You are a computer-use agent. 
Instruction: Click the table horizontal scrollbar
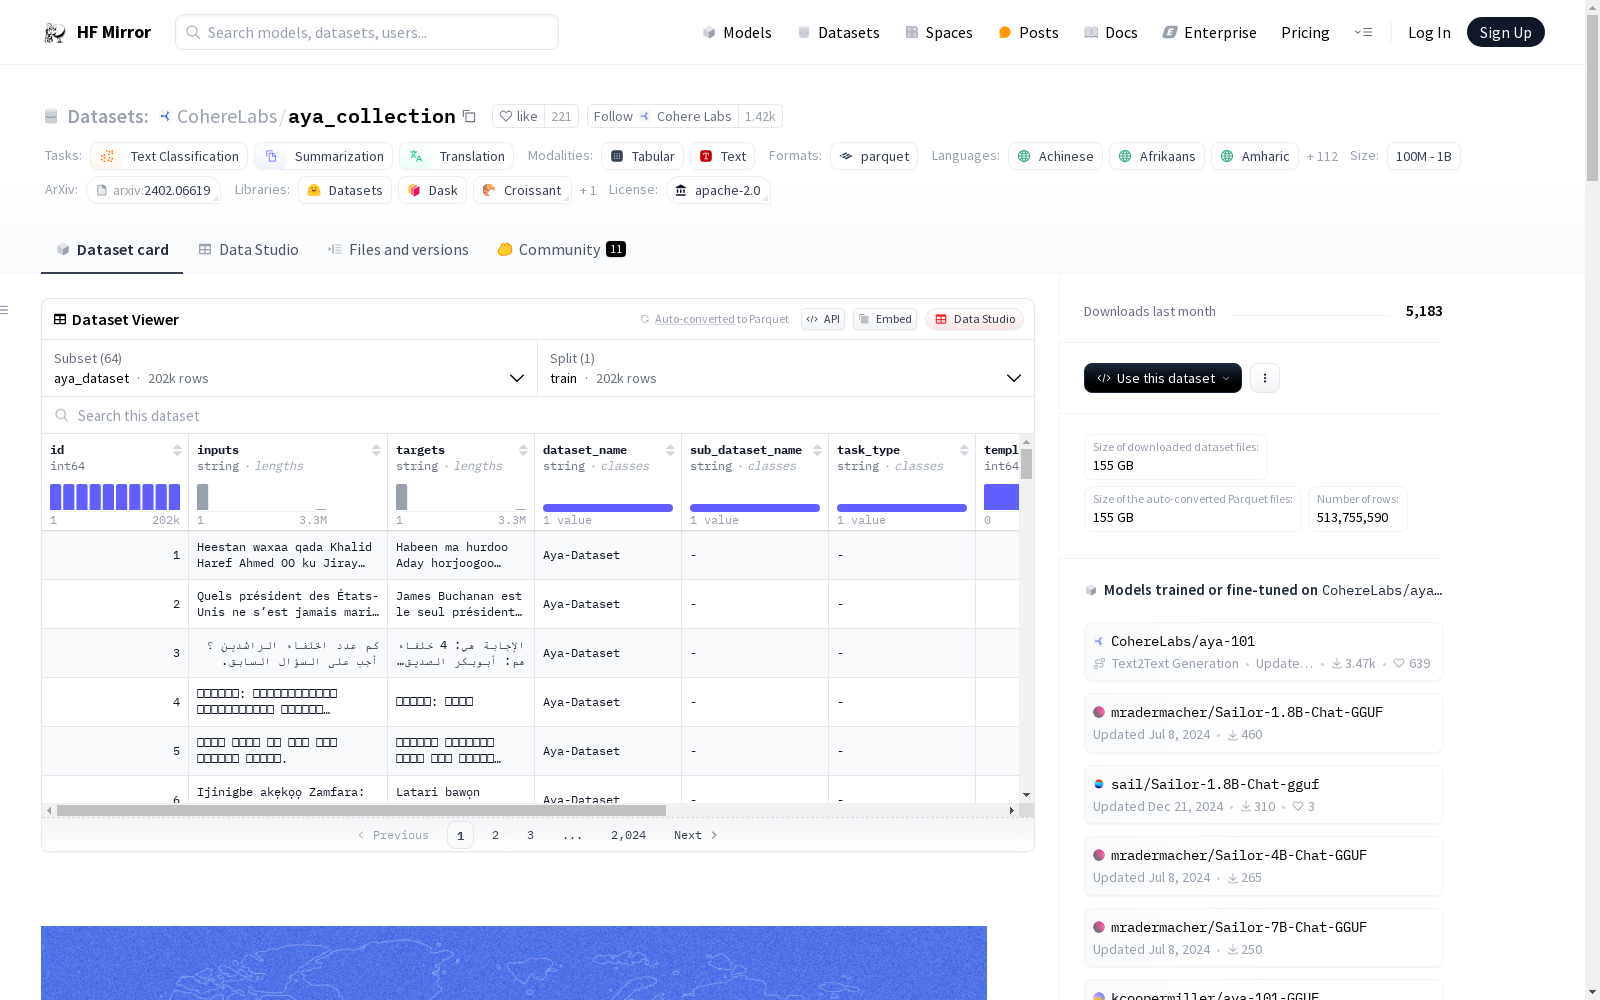(x=361, y=810)
